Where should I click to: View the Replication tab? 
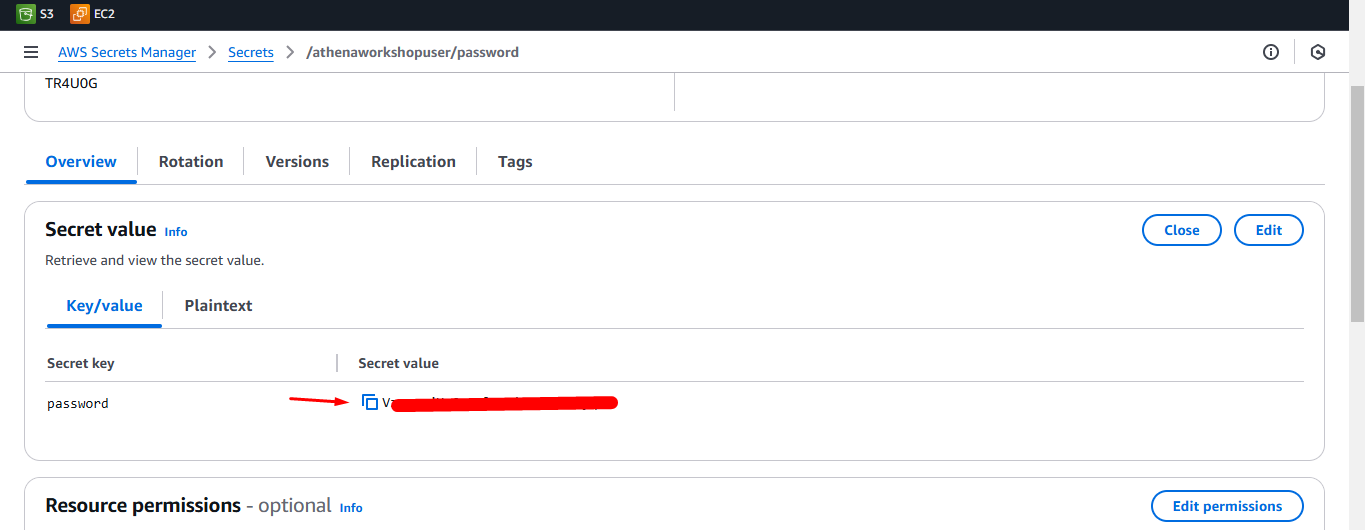413,161
